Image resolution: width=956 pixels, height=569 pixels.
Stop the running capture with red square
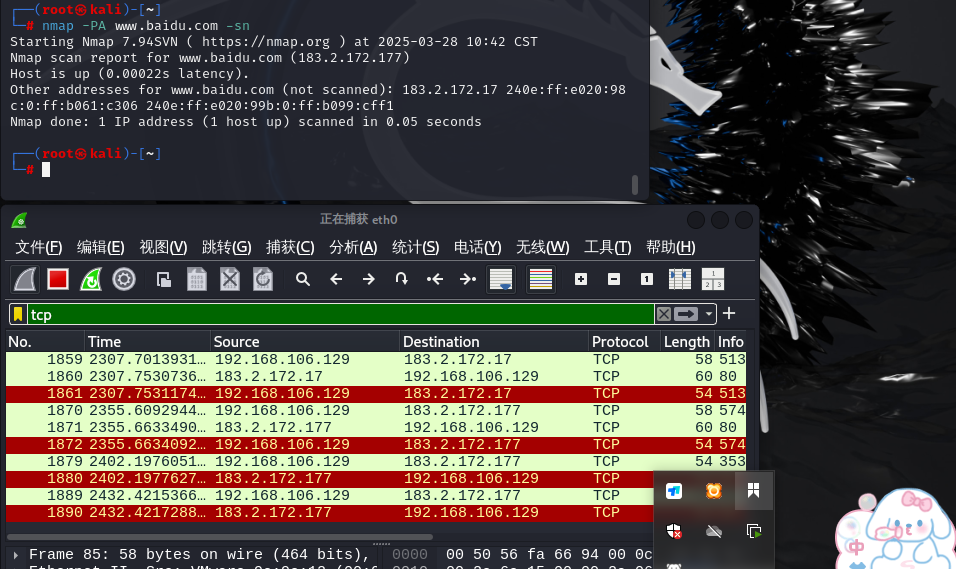[58, 279]
